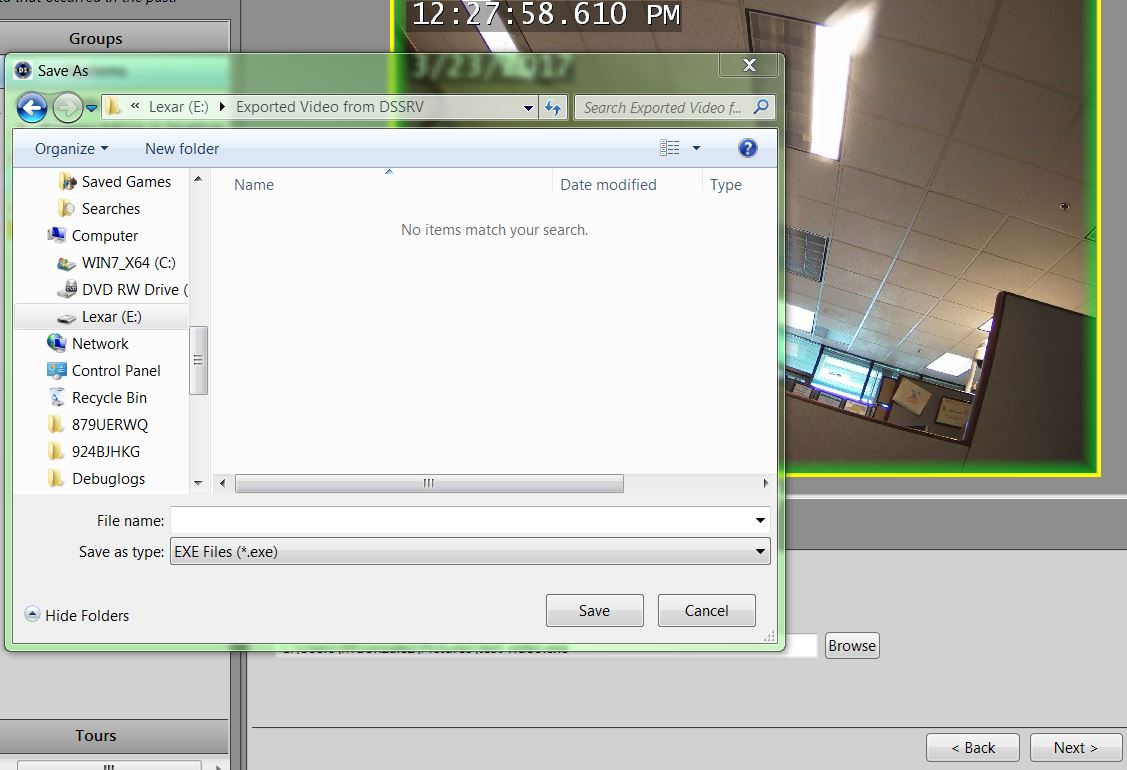Click the Next button in the wizard
This screenshot has height=770, width=1127.
coord(1075,747)
